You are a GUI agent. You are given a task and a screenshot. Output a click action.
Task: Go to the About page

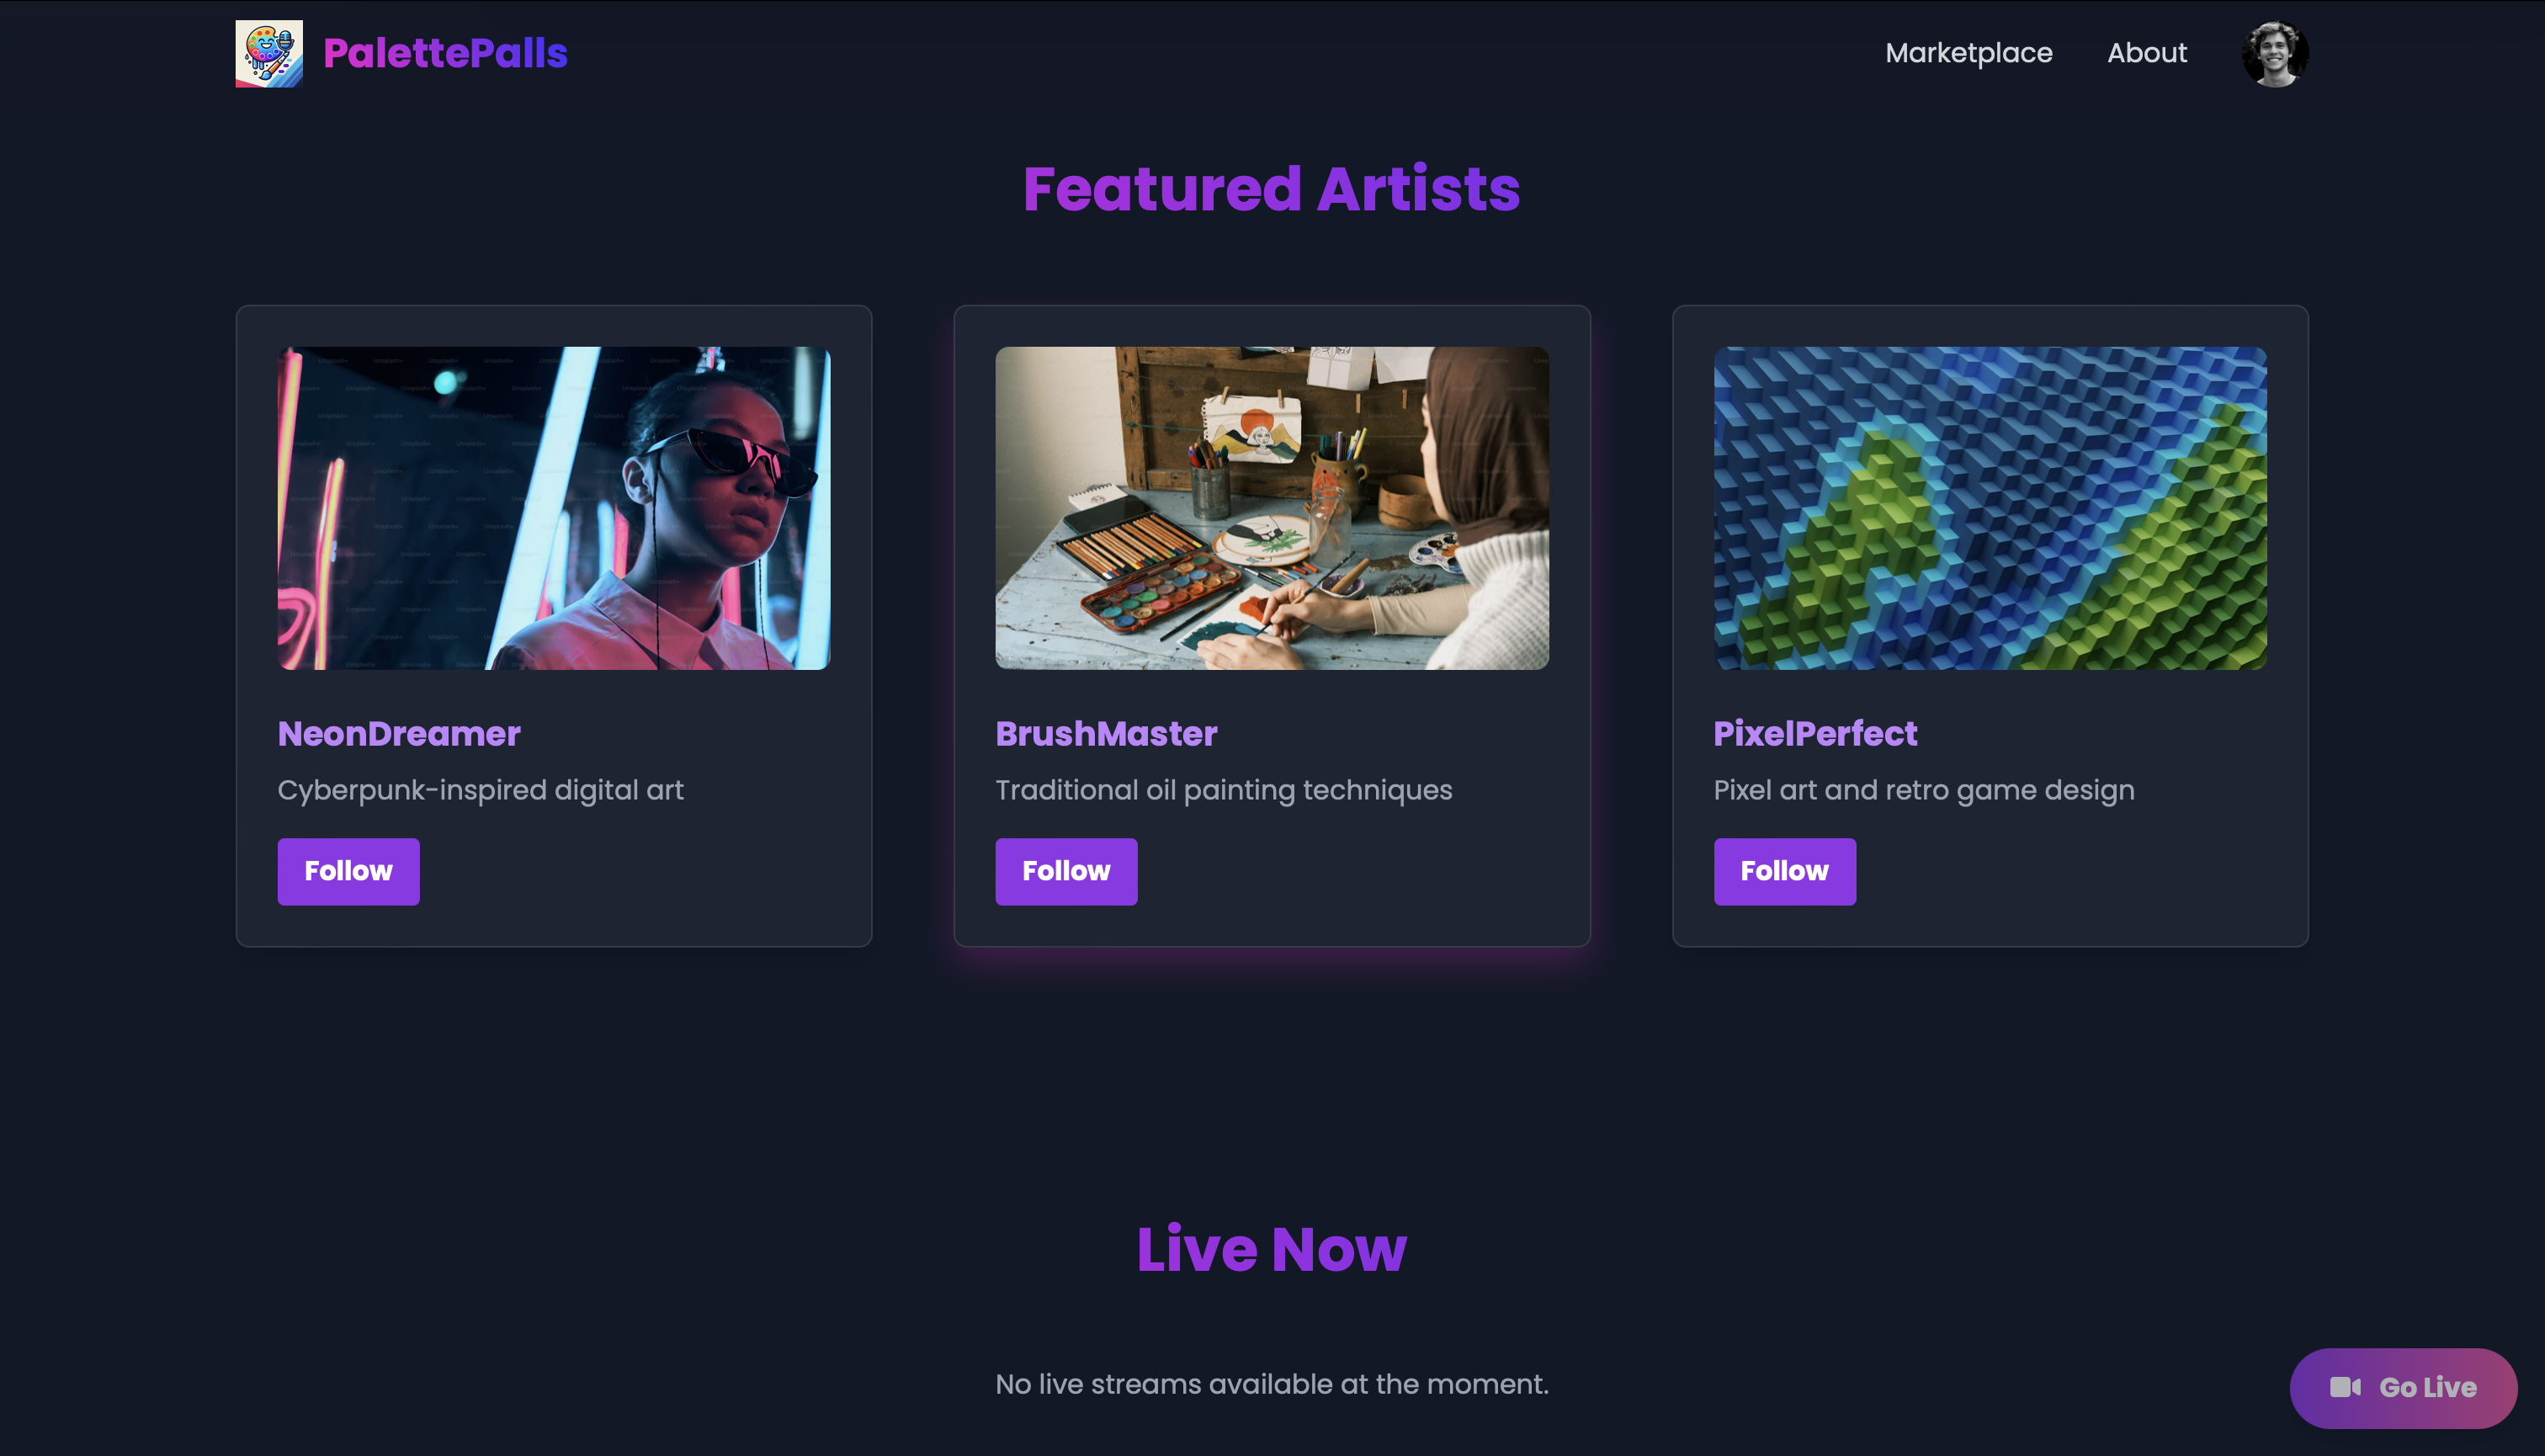tap(2147, 53)
